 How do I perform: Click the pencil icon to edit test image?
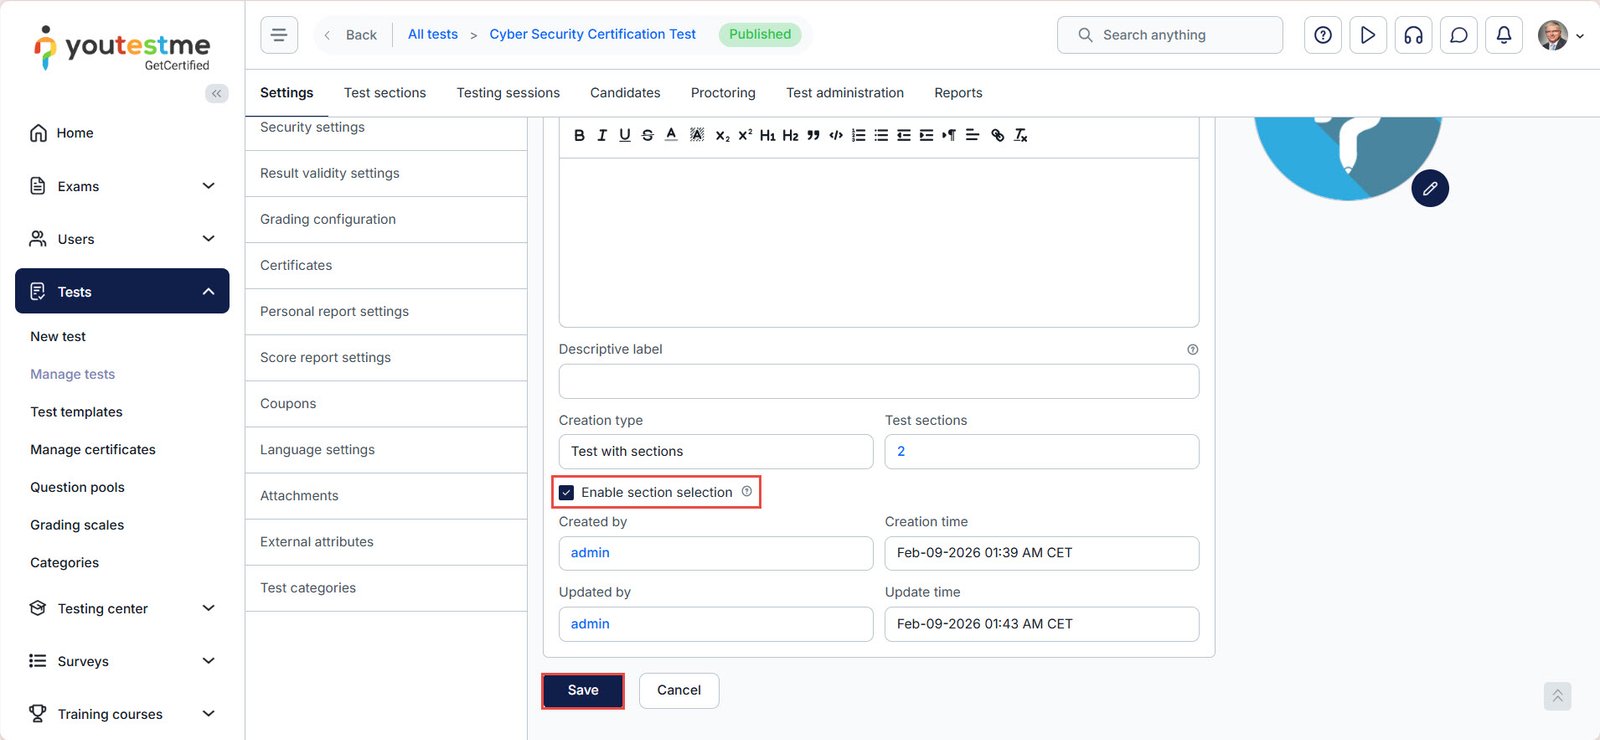[1430, 188]
